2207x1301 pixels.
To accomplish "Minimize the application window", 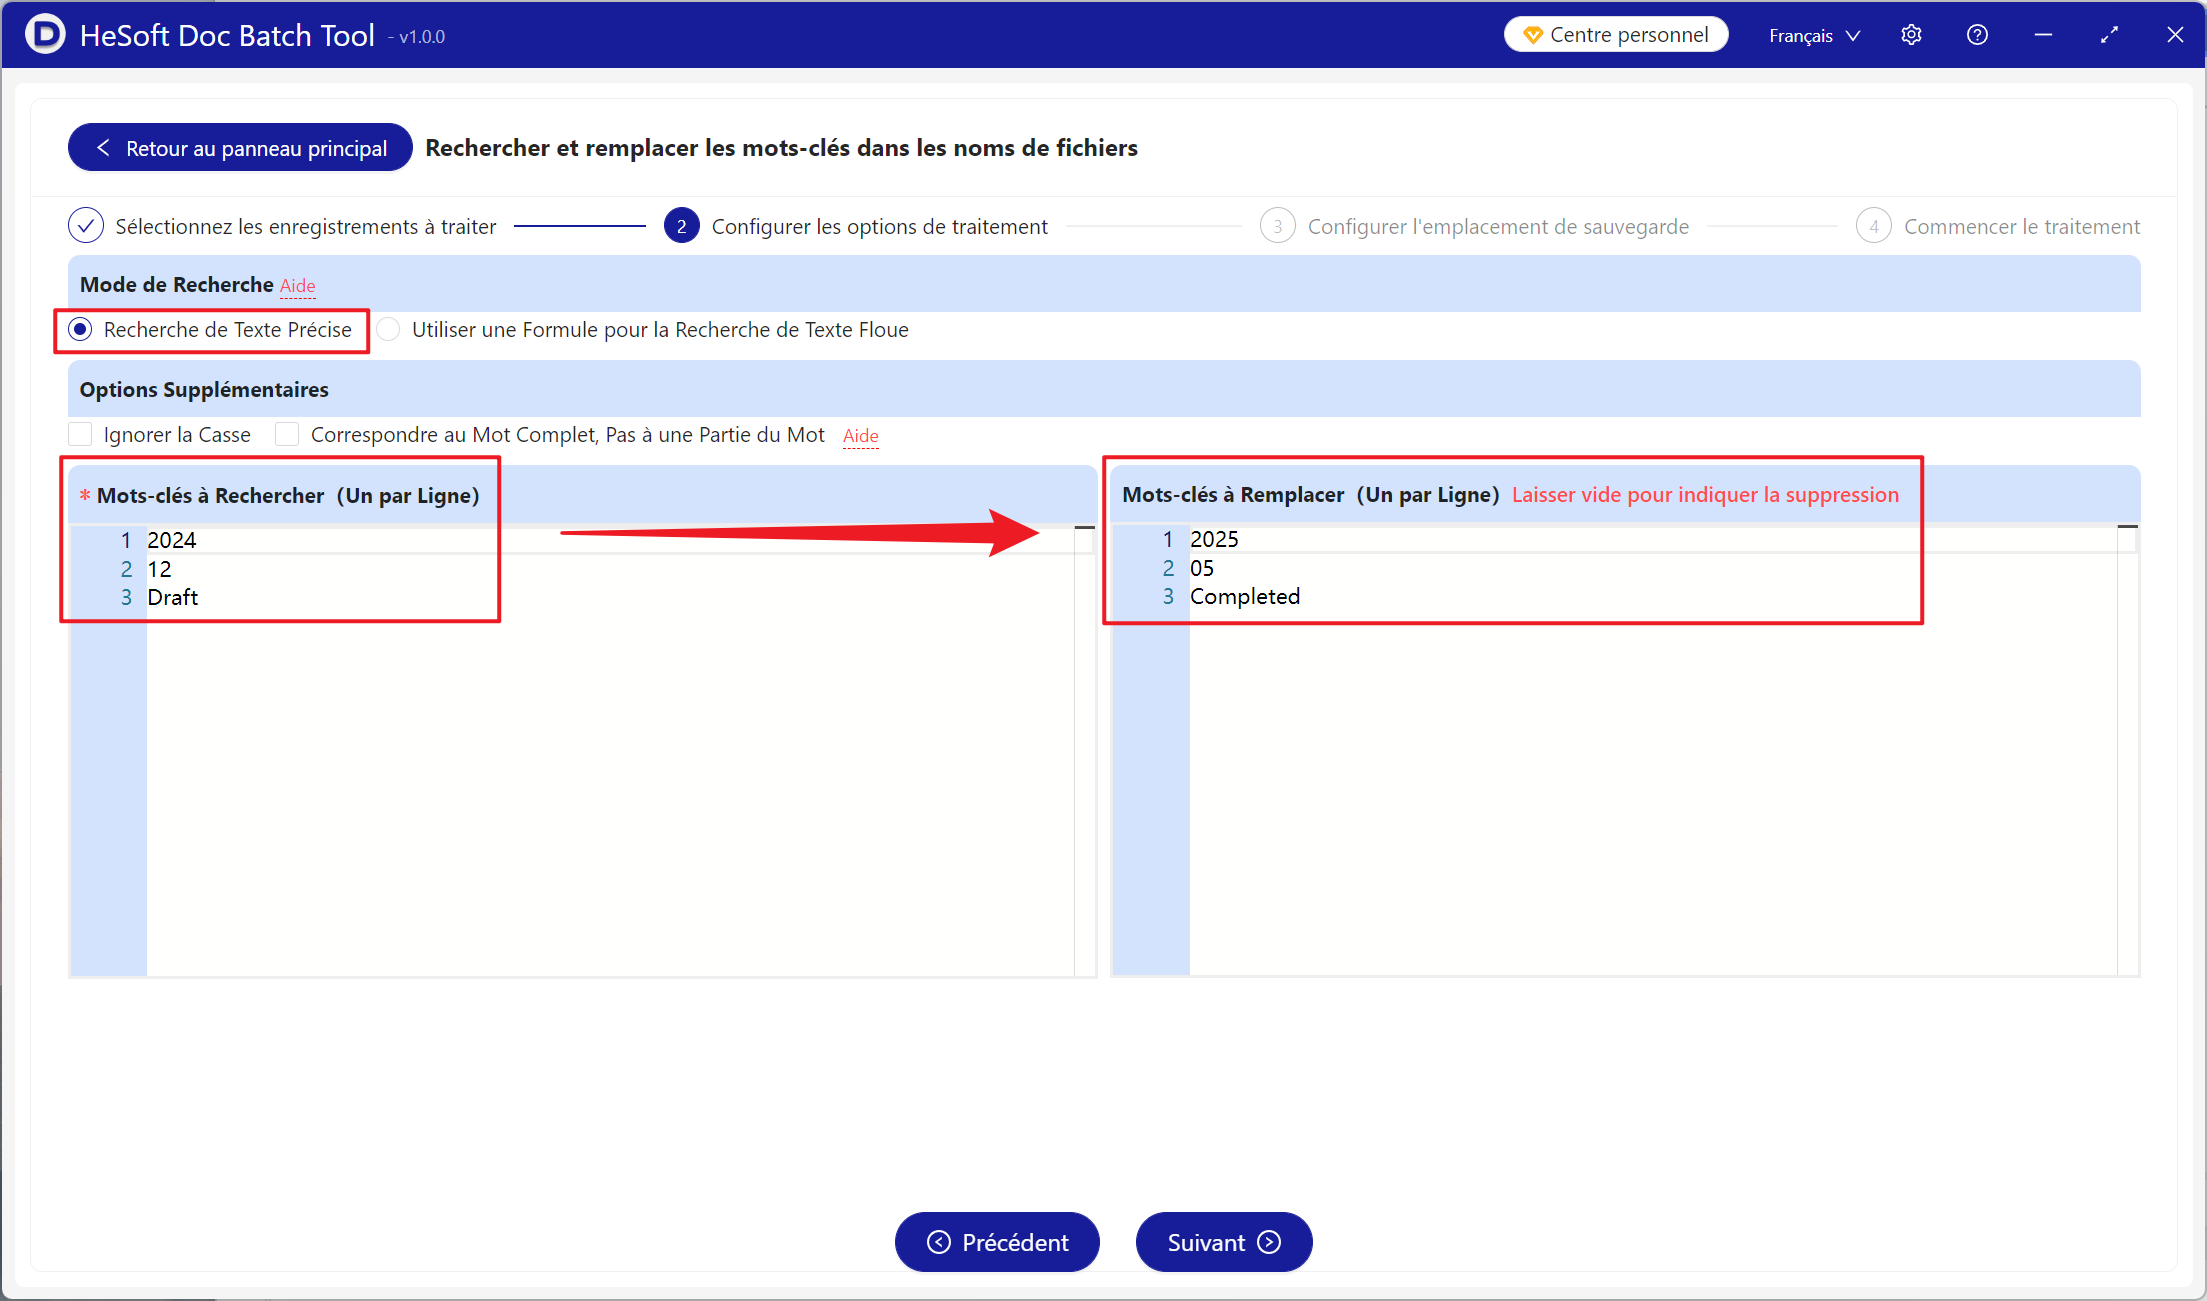I will click(2043, 35).
